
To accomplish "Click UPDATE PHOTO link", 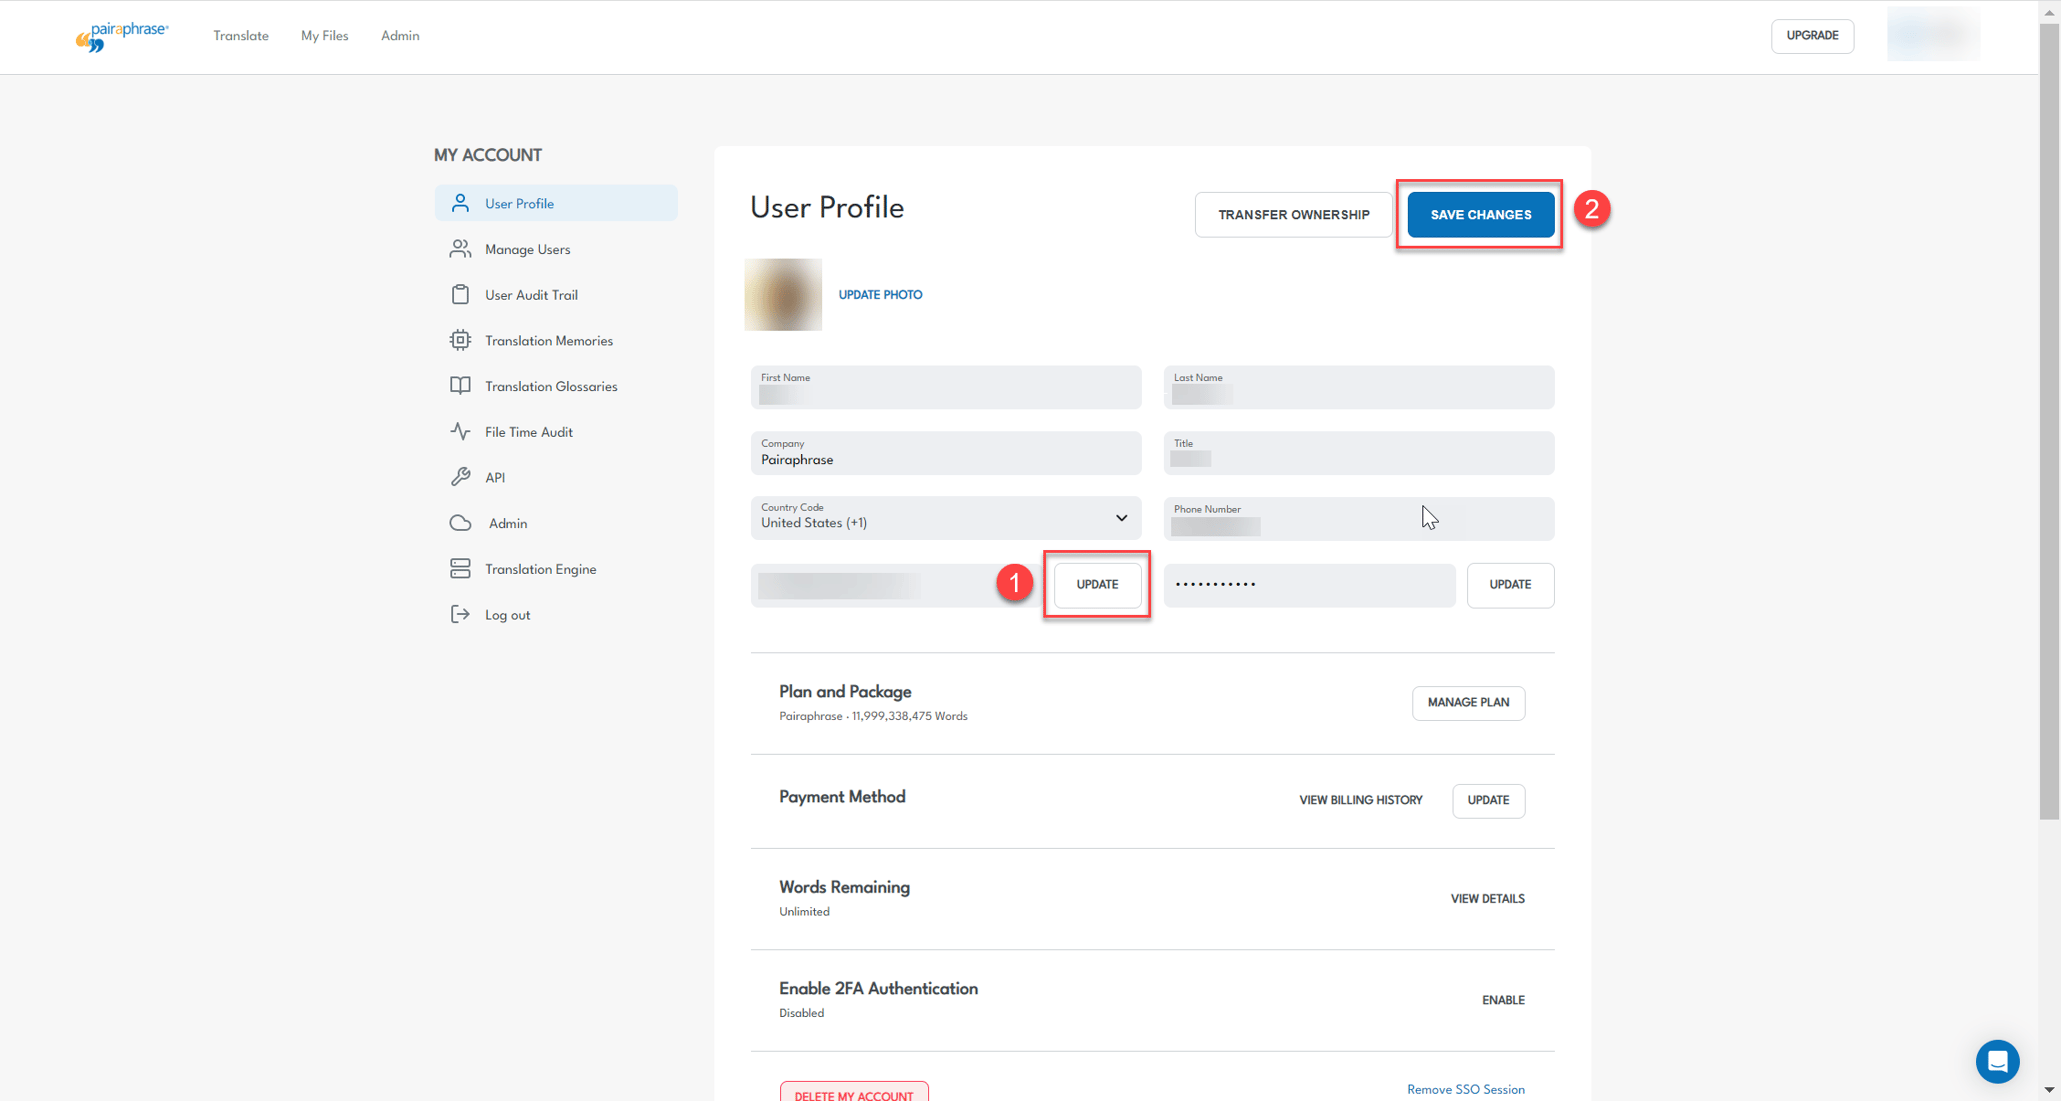I will (x=880, y=295).
